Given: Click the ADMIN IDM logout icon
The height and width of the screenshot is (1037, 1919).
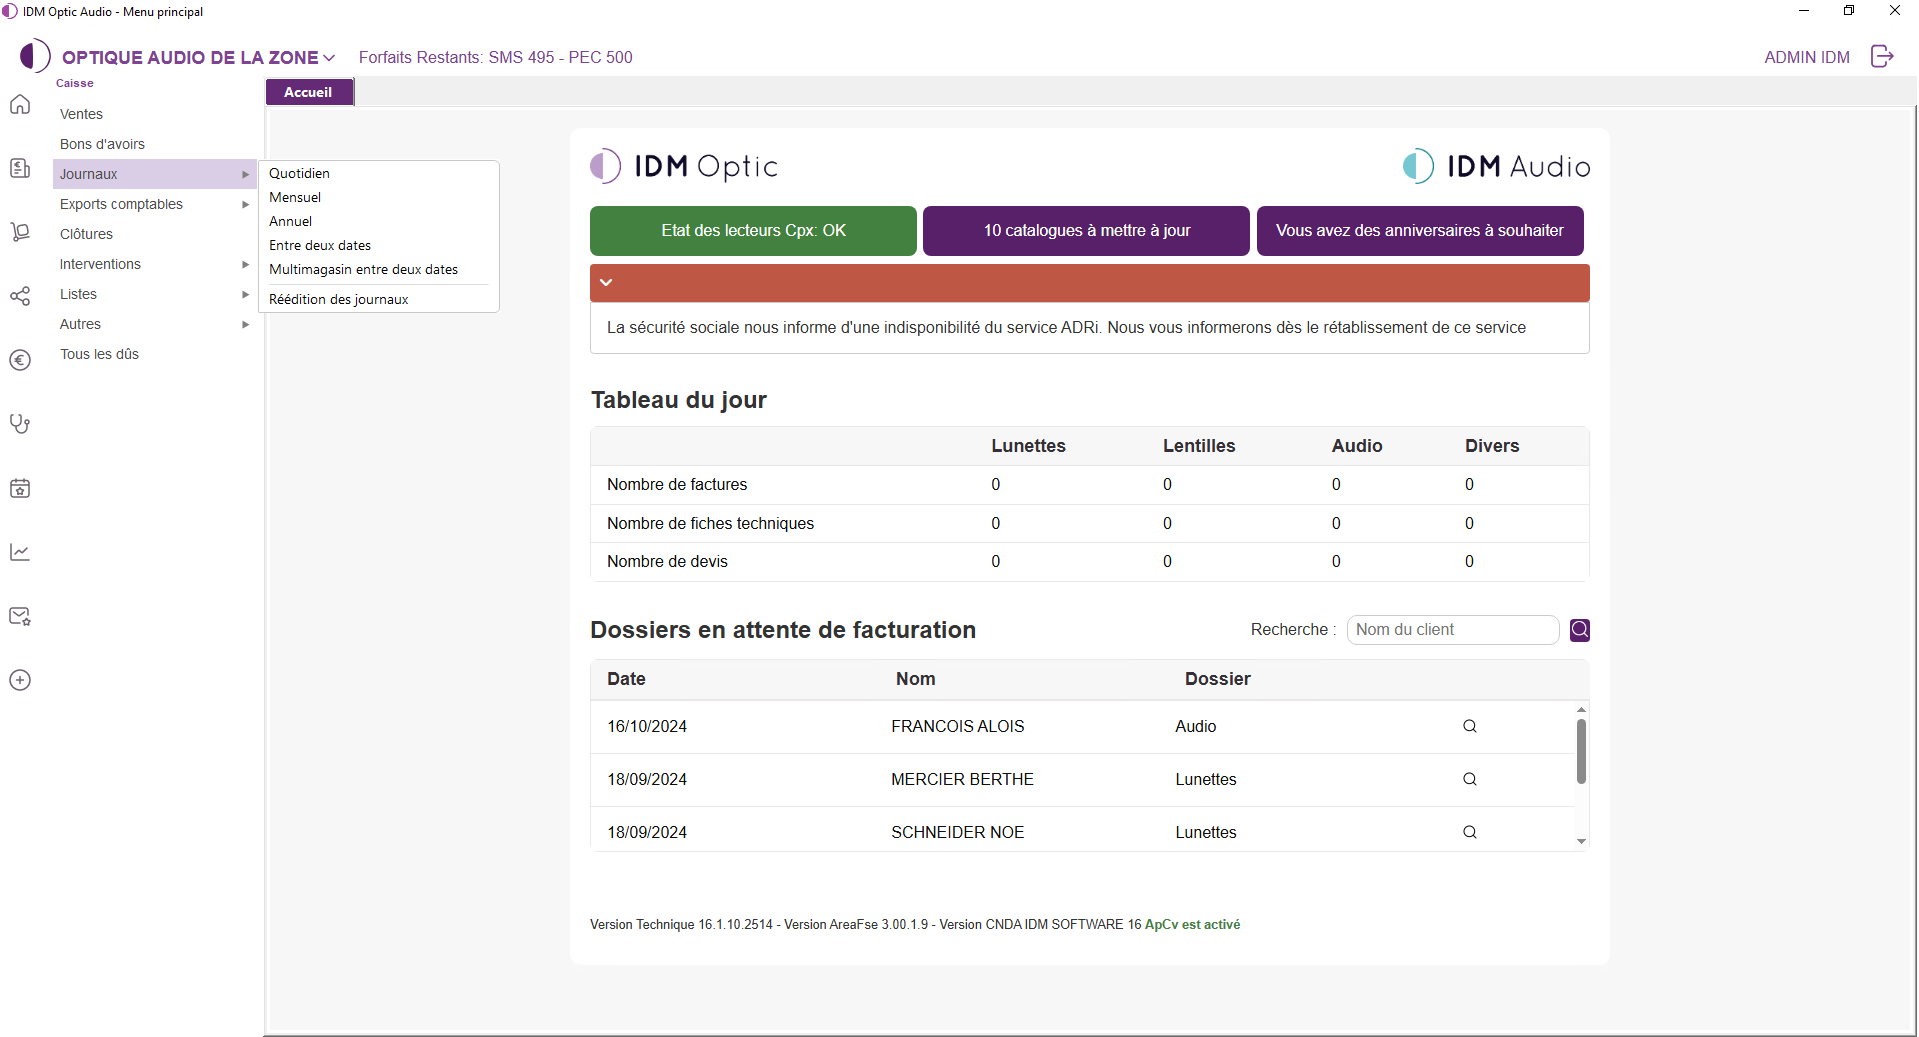Looking at the screenshot, I should 1884,56.
